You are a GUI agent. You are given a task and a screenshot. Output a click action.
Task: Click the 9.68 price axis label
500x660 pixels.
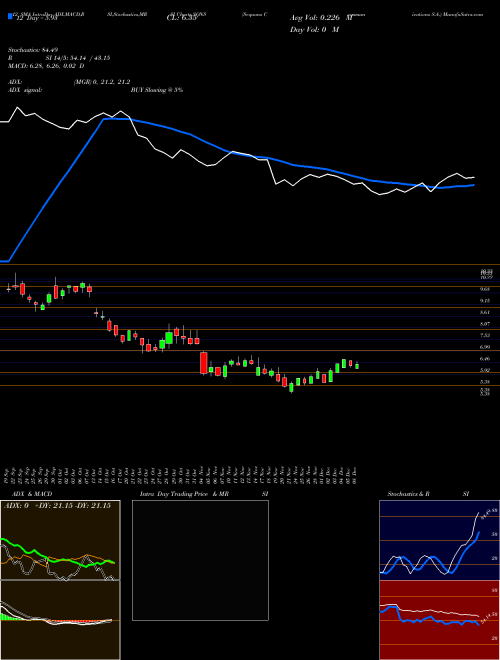(x=485, y=289)
